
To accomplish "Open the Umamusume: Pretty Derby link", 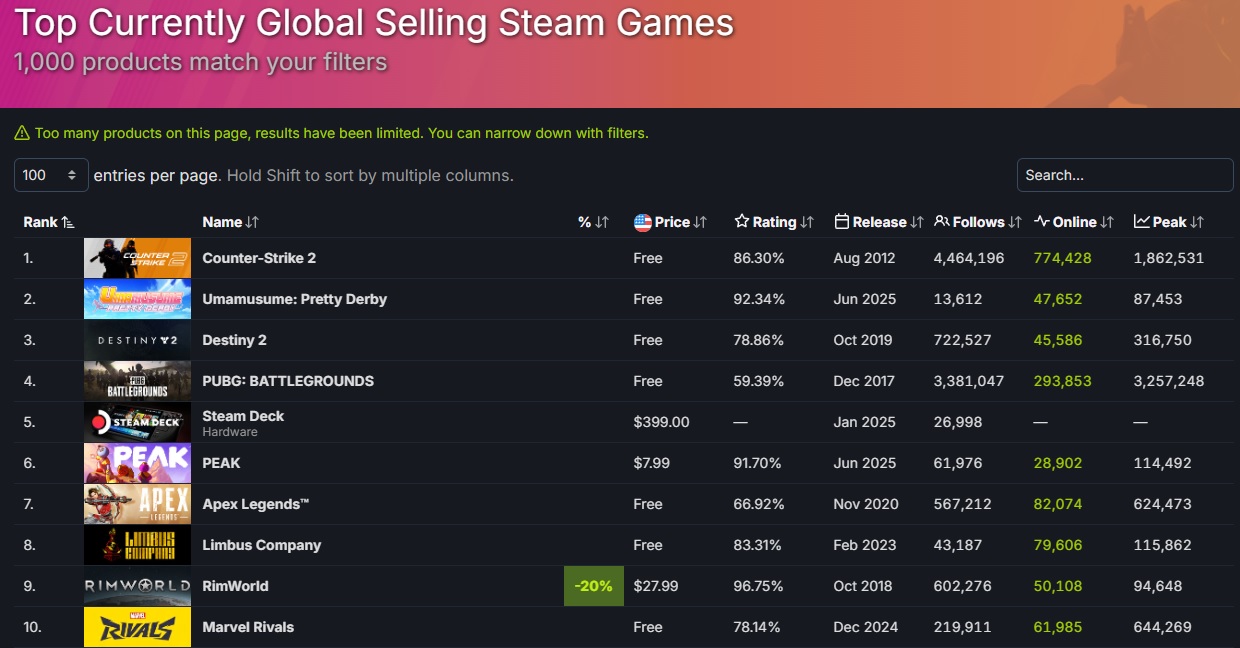I will [x=294, y=299].
